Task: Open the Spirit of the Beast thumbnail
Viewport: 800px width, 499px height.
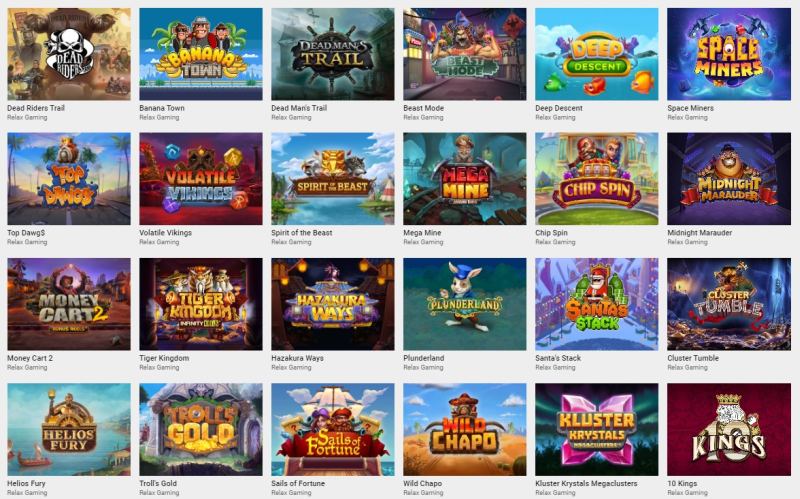Action: (333, 179)
